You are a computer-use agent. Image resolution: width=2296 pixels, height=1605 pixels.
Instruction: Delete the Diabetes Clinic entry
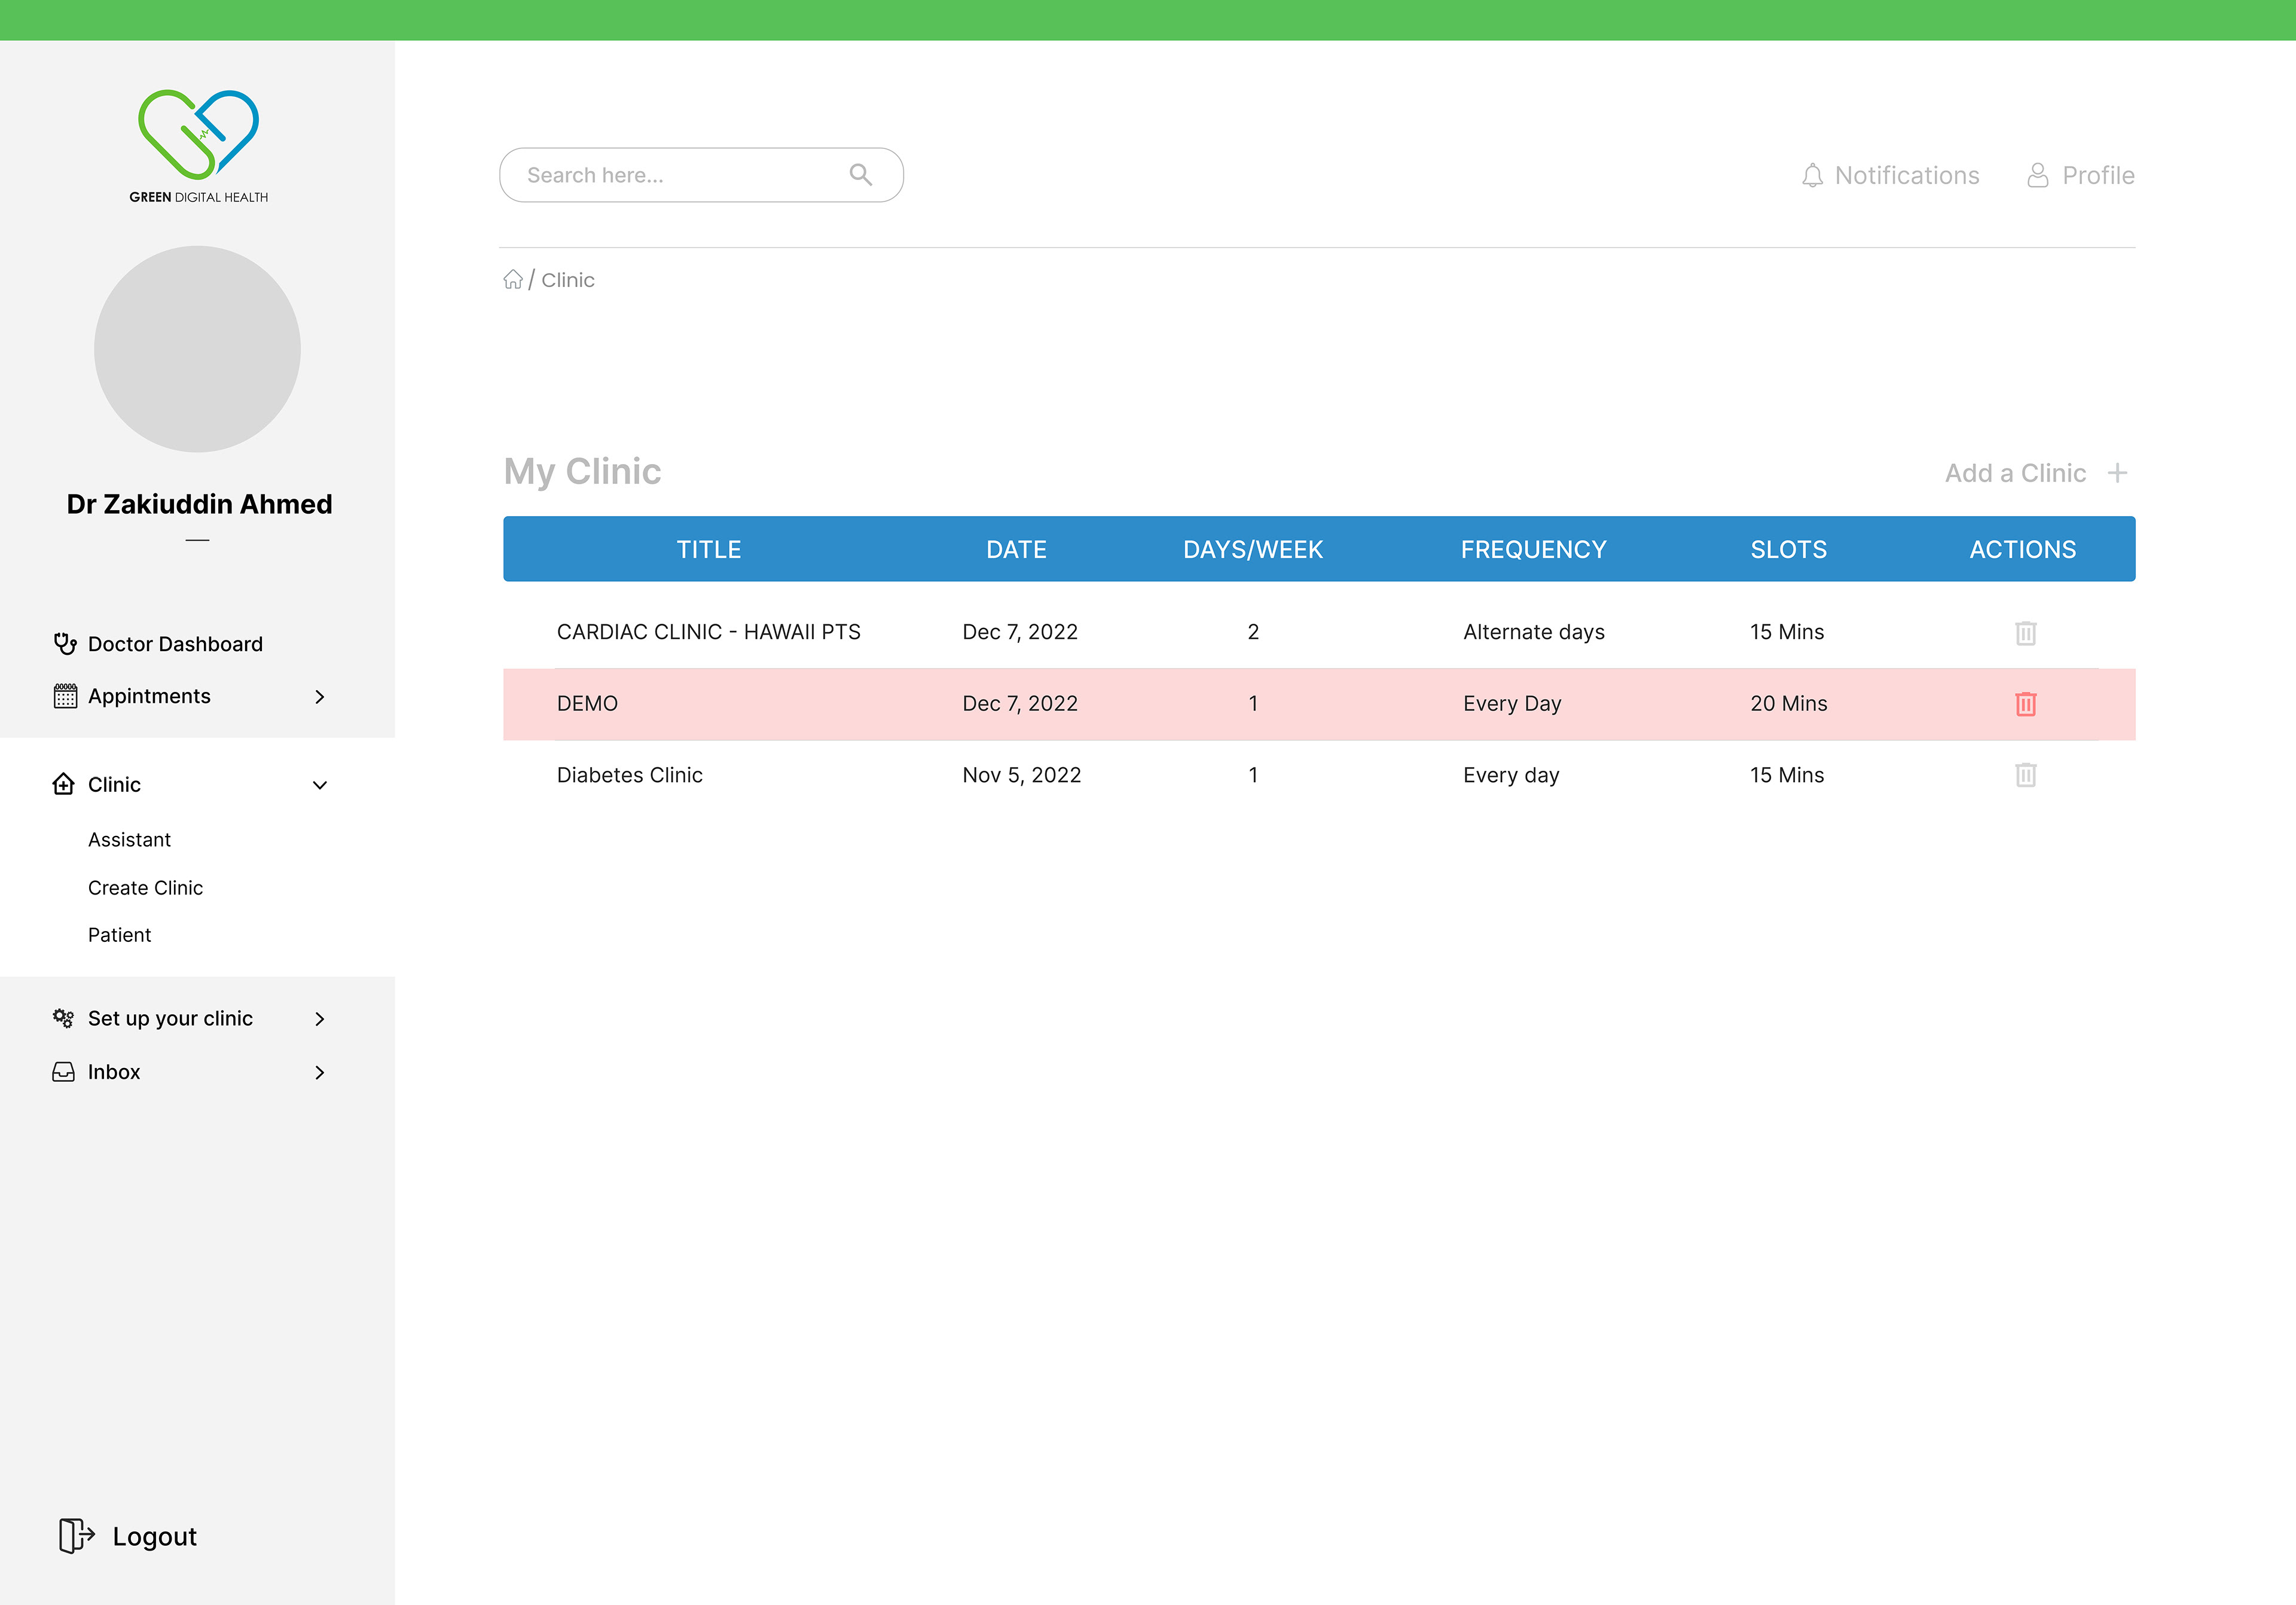2025,775
